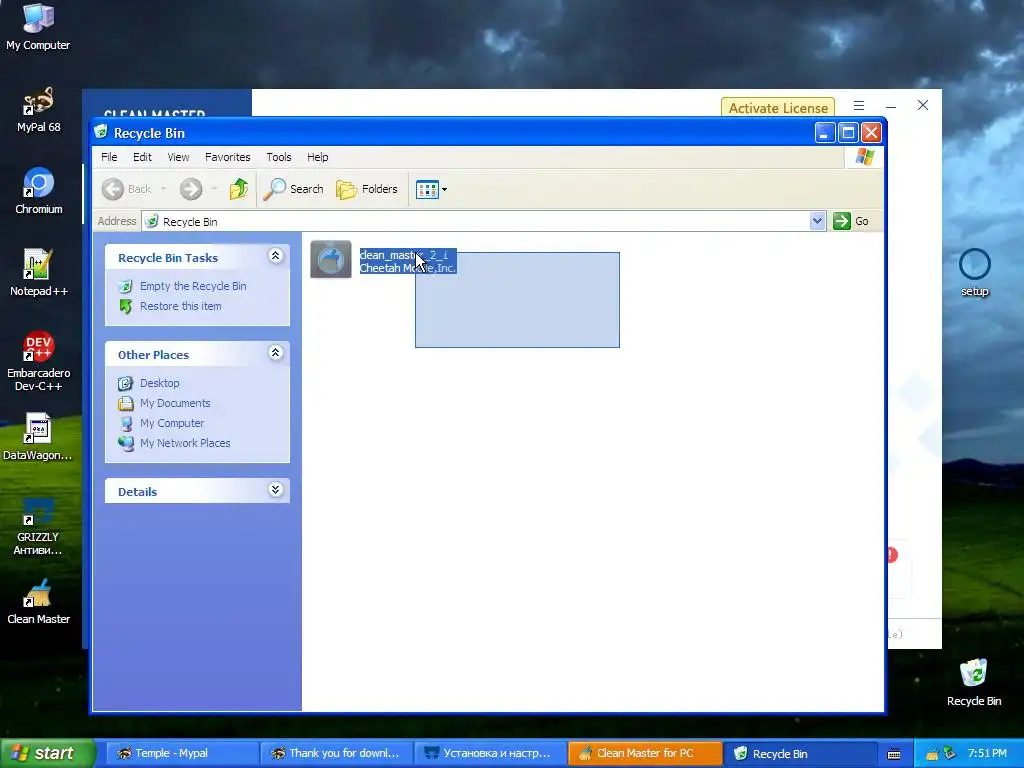This screenshot has height=768, width=1024.
Task: Open Chromium desktop shortcut
Action: (38, 191)
